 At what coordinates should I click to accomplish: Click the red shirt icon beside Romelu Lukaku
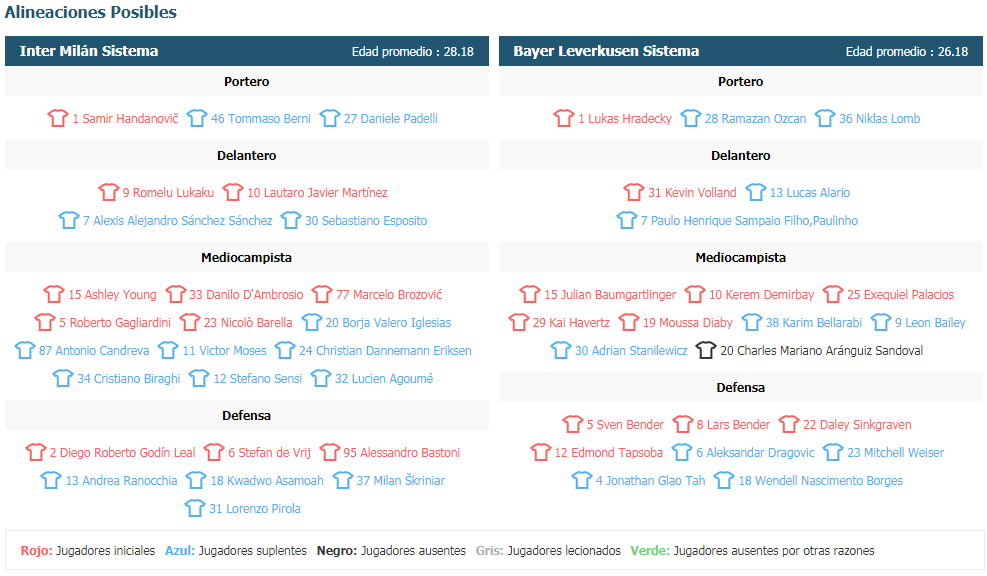tap(108, 192)
